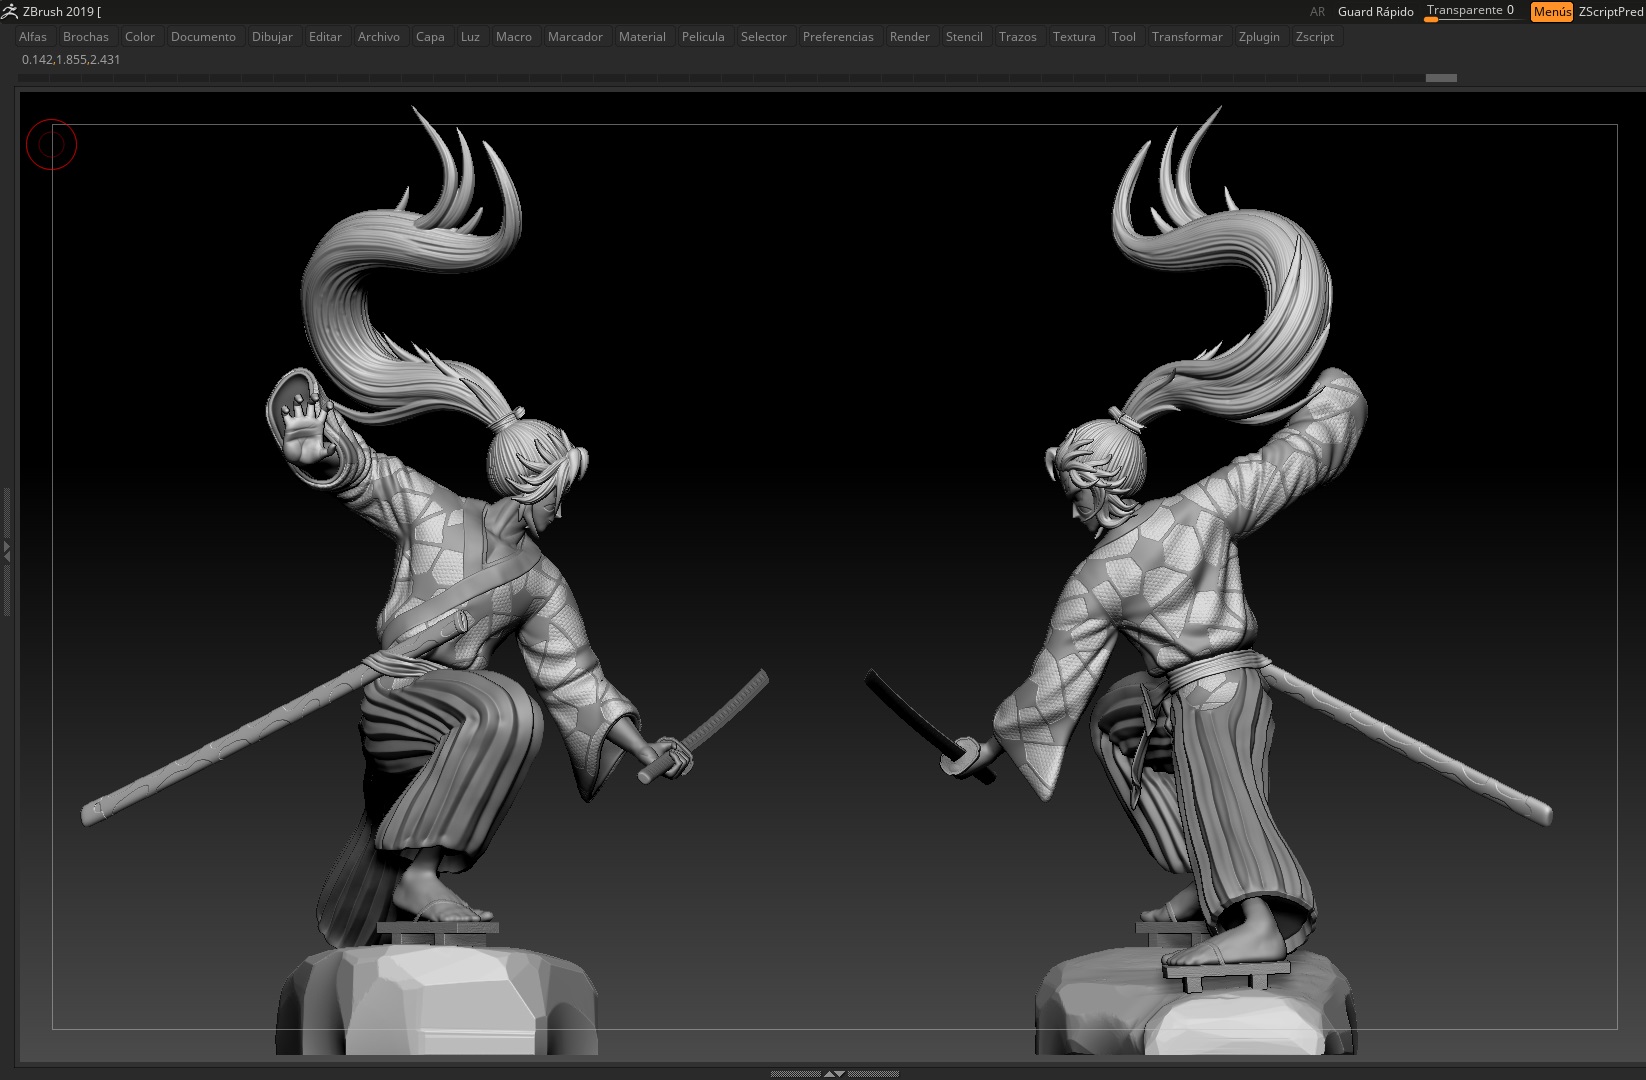Viewport: 1646px width, 1080px height.
Task: Open the Alfas menu
Action: pos(33,37)
